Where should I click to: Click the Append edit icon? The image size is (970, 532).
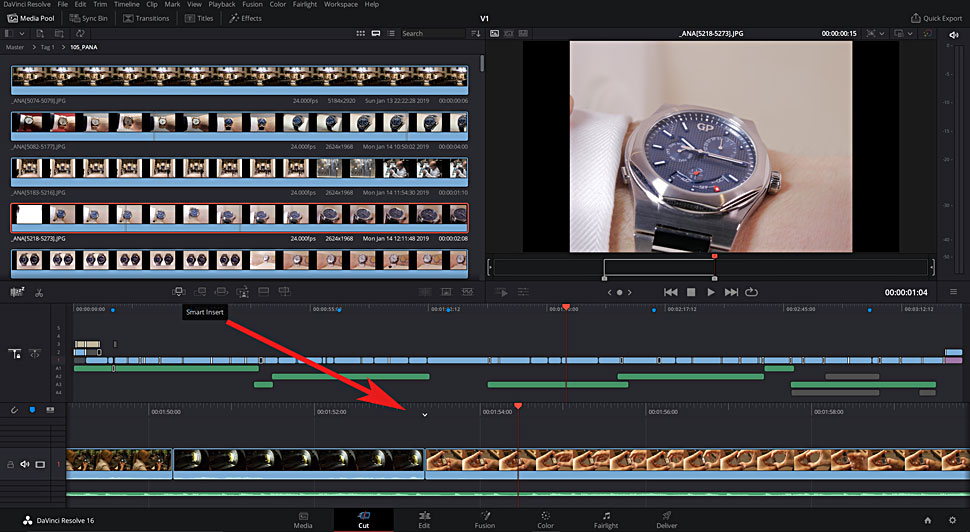tap(200, 292)
